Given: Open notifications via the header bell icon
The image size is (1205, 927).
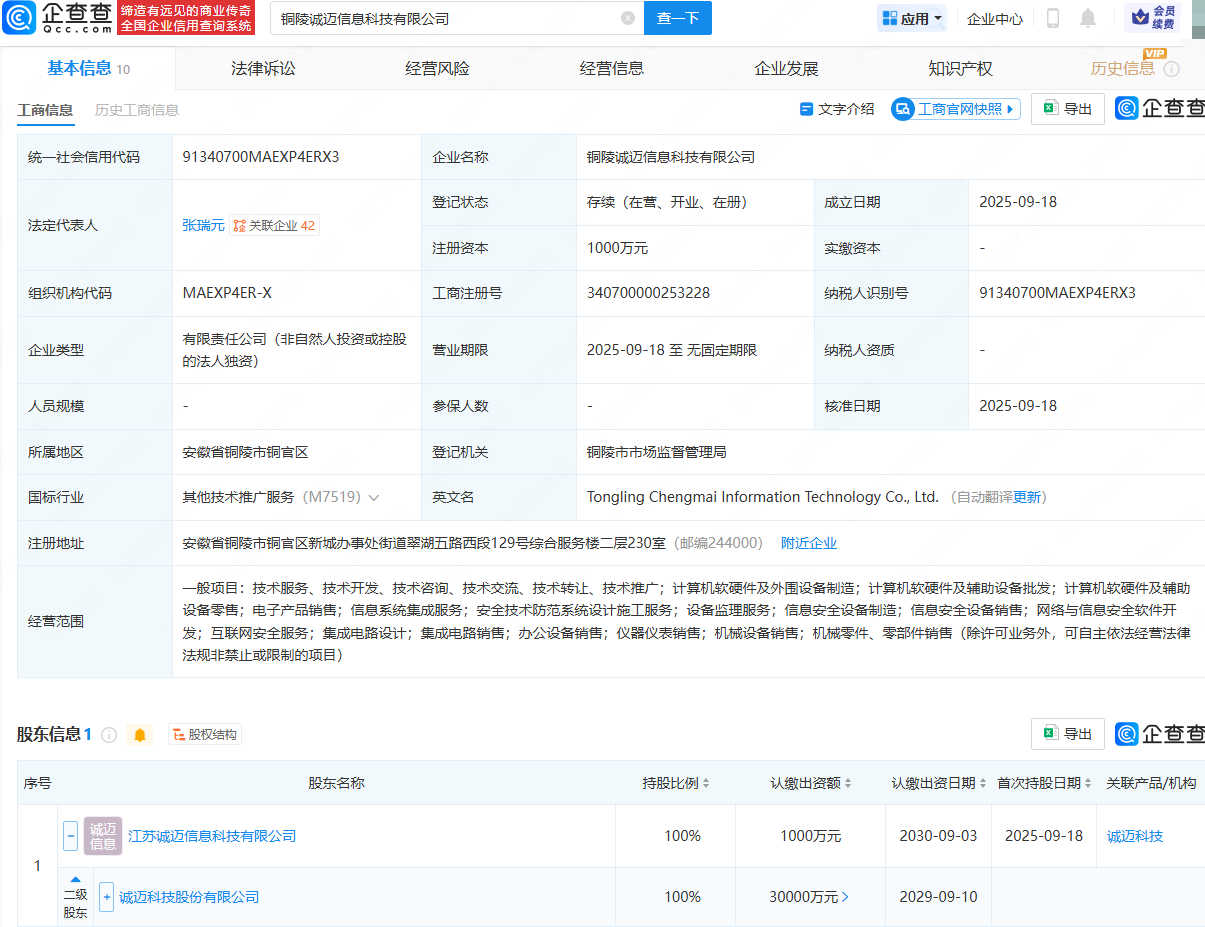Looking at the screenshot, I should pyautogui.click(x=1088, y=18).
